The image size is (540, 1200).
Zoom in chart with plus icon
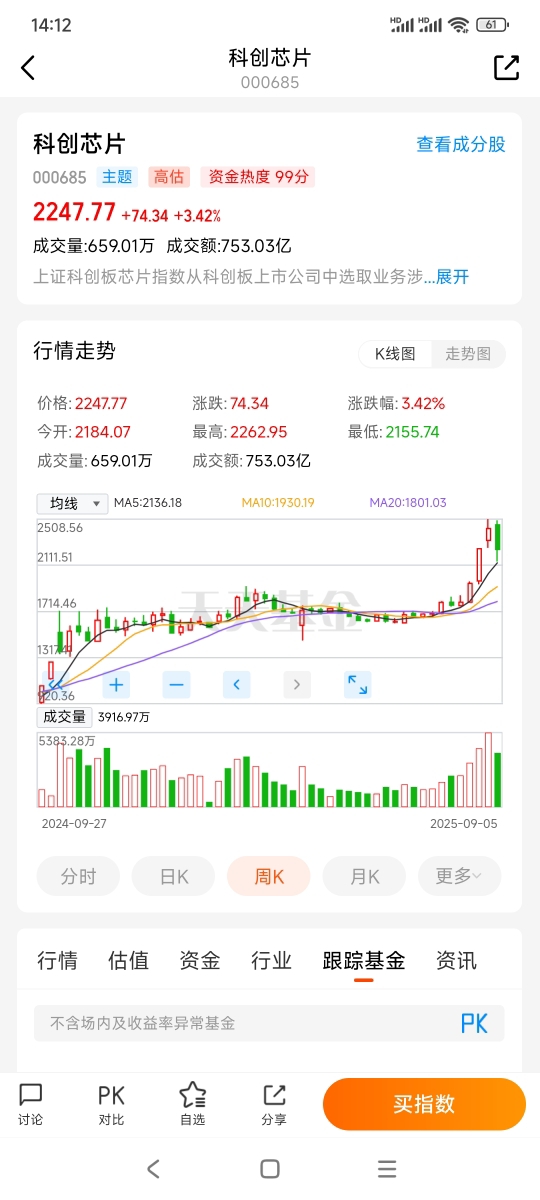[116, 685]
